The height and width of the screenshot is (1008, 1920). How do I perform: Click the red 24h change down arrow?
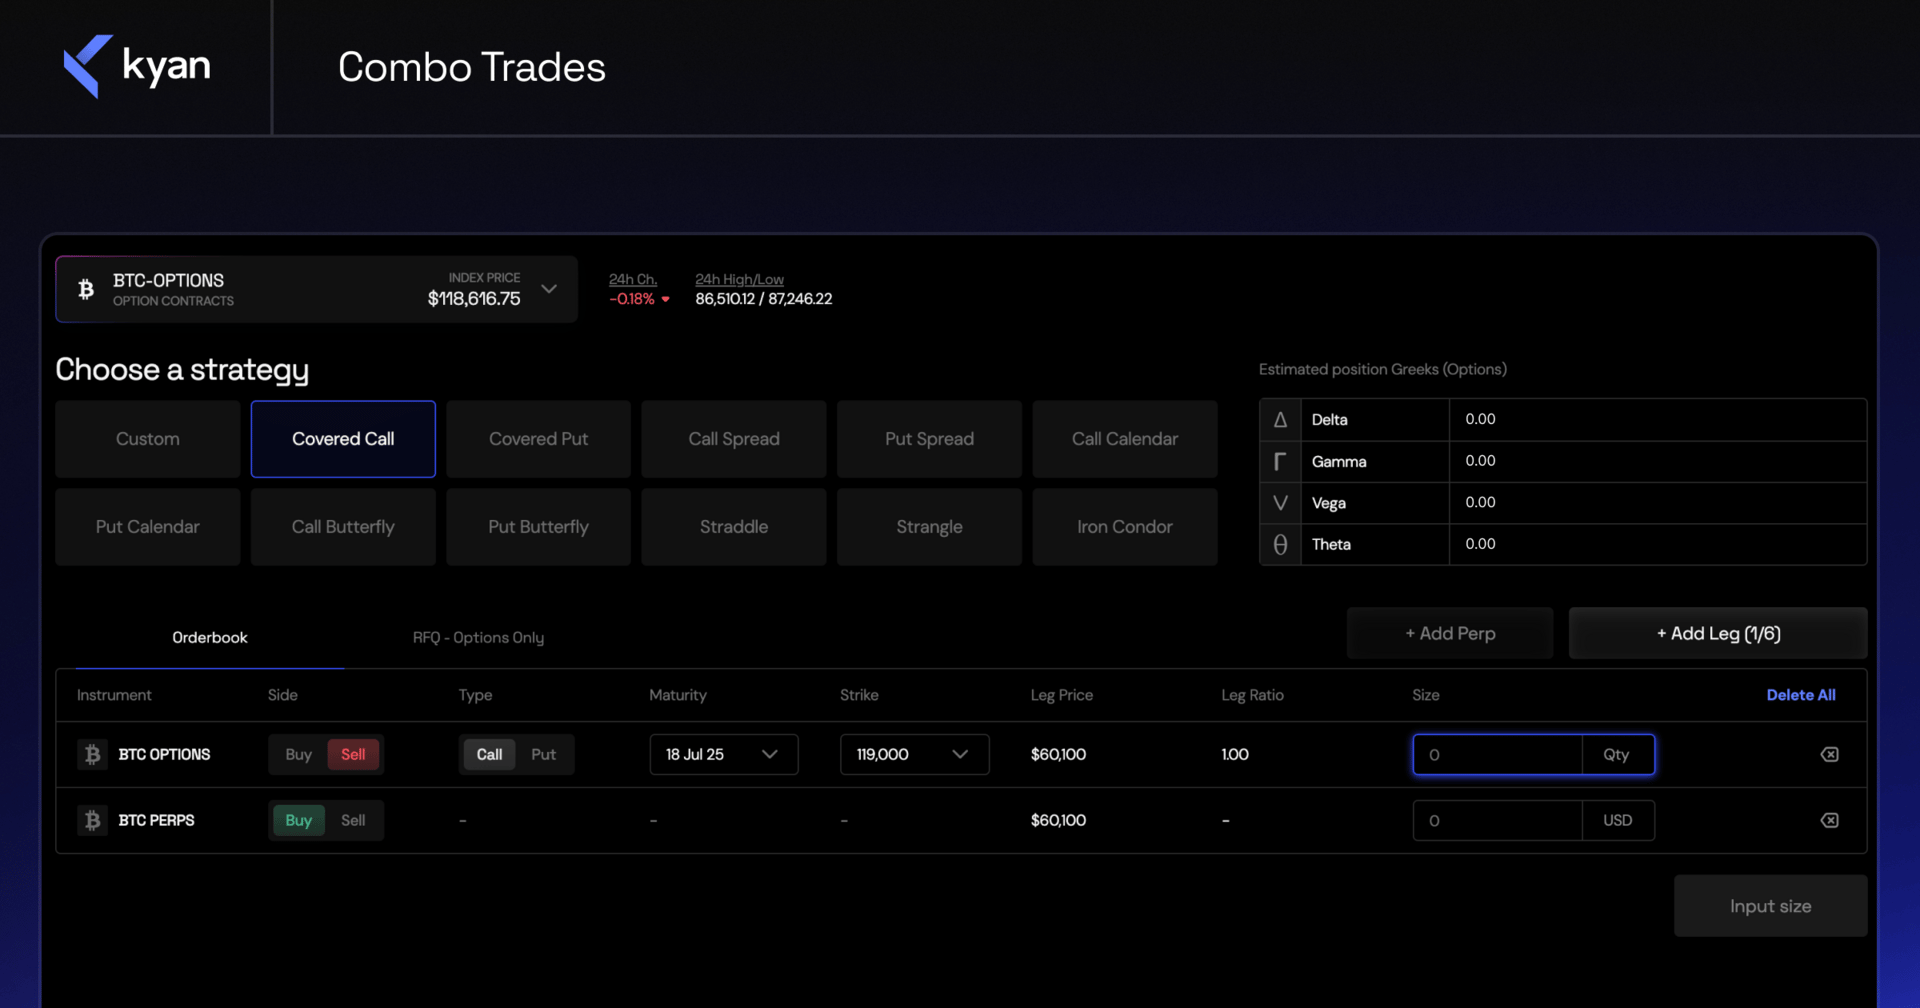click(665, 299)
